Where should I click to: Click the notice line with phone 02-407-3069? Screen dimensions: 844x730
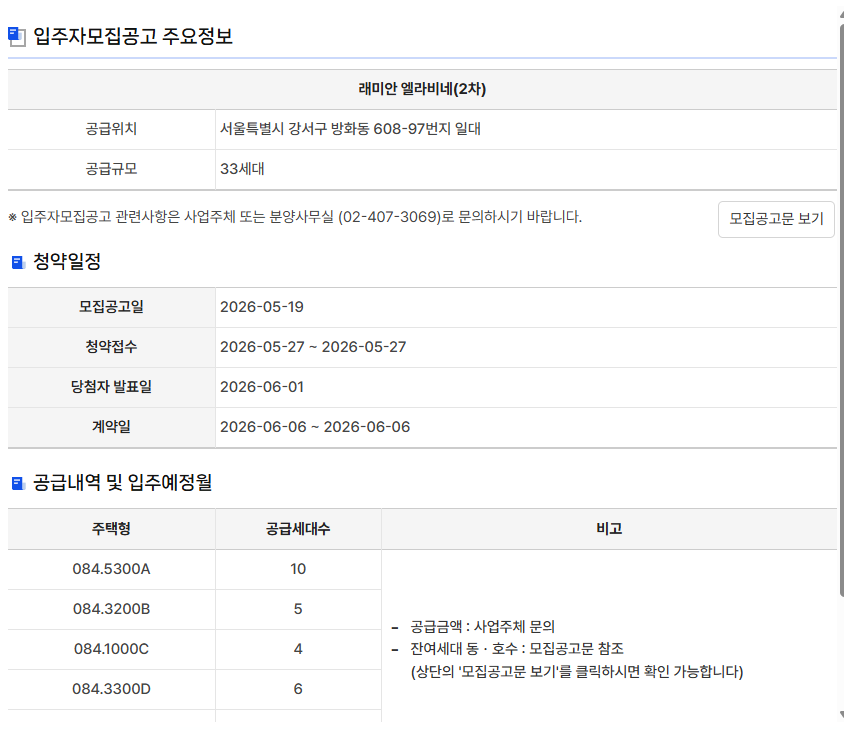pos(295,217)
